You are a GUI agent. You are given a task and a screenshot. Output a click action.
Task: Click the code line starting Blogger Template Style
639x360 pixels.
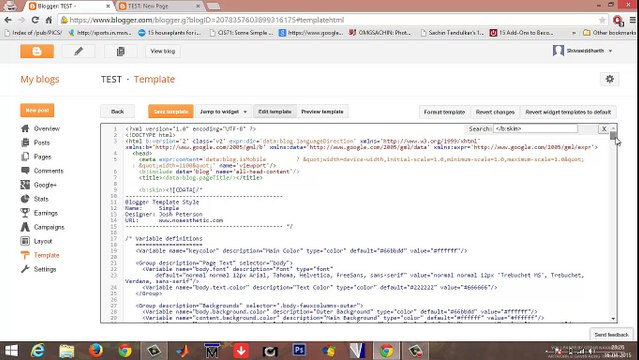162,202
